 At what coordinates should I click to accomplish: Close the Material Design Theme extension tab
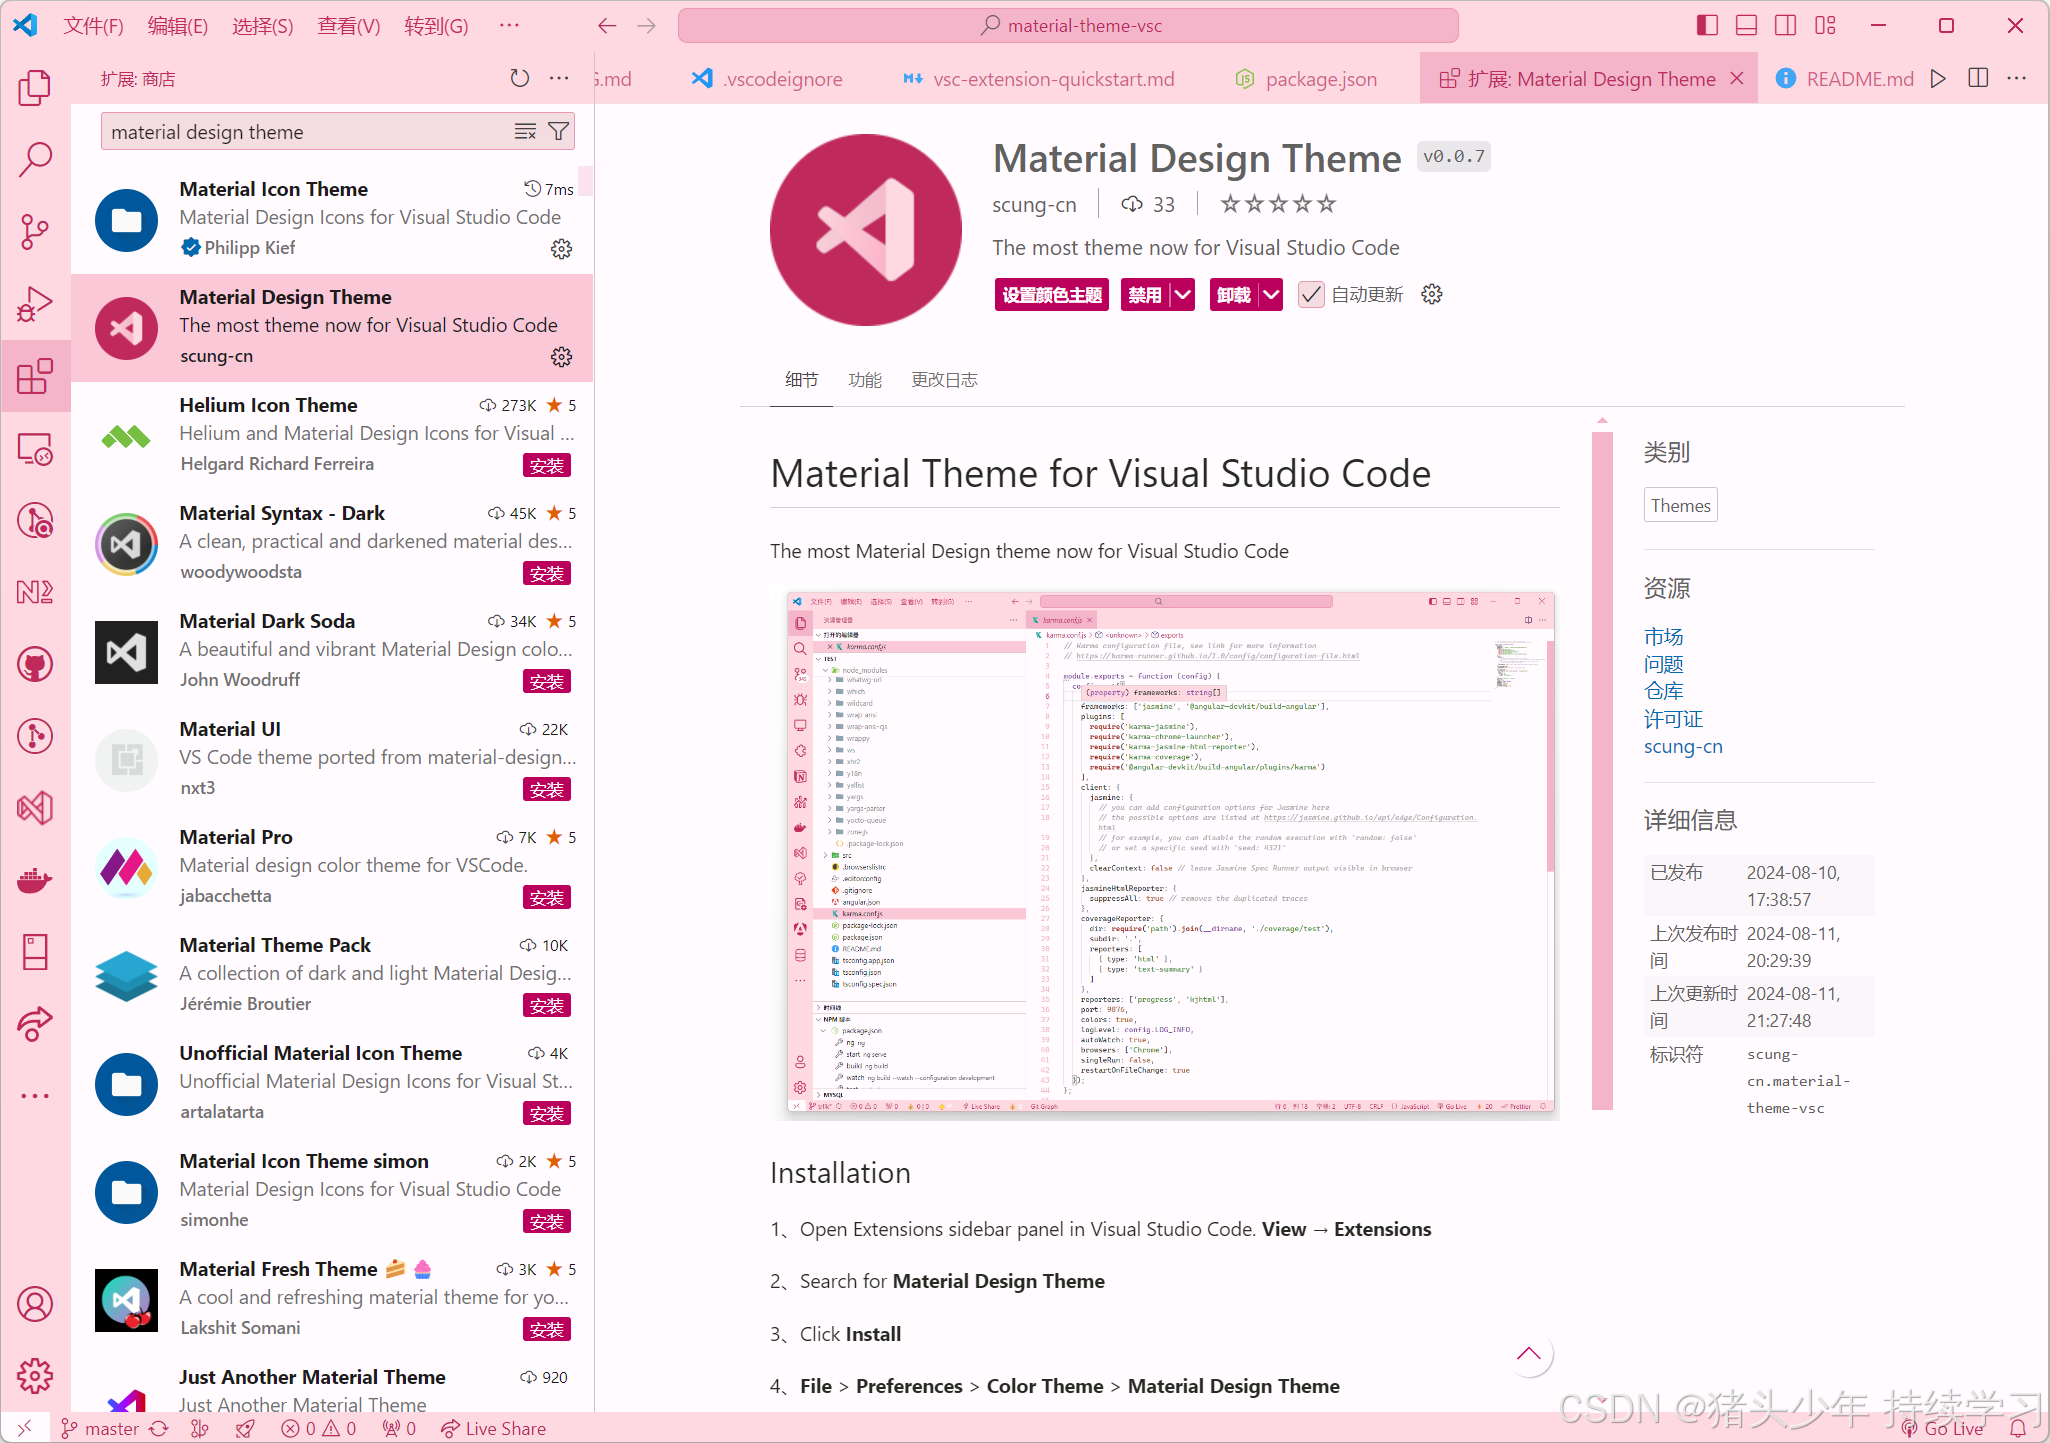(x=1737, y=79)
